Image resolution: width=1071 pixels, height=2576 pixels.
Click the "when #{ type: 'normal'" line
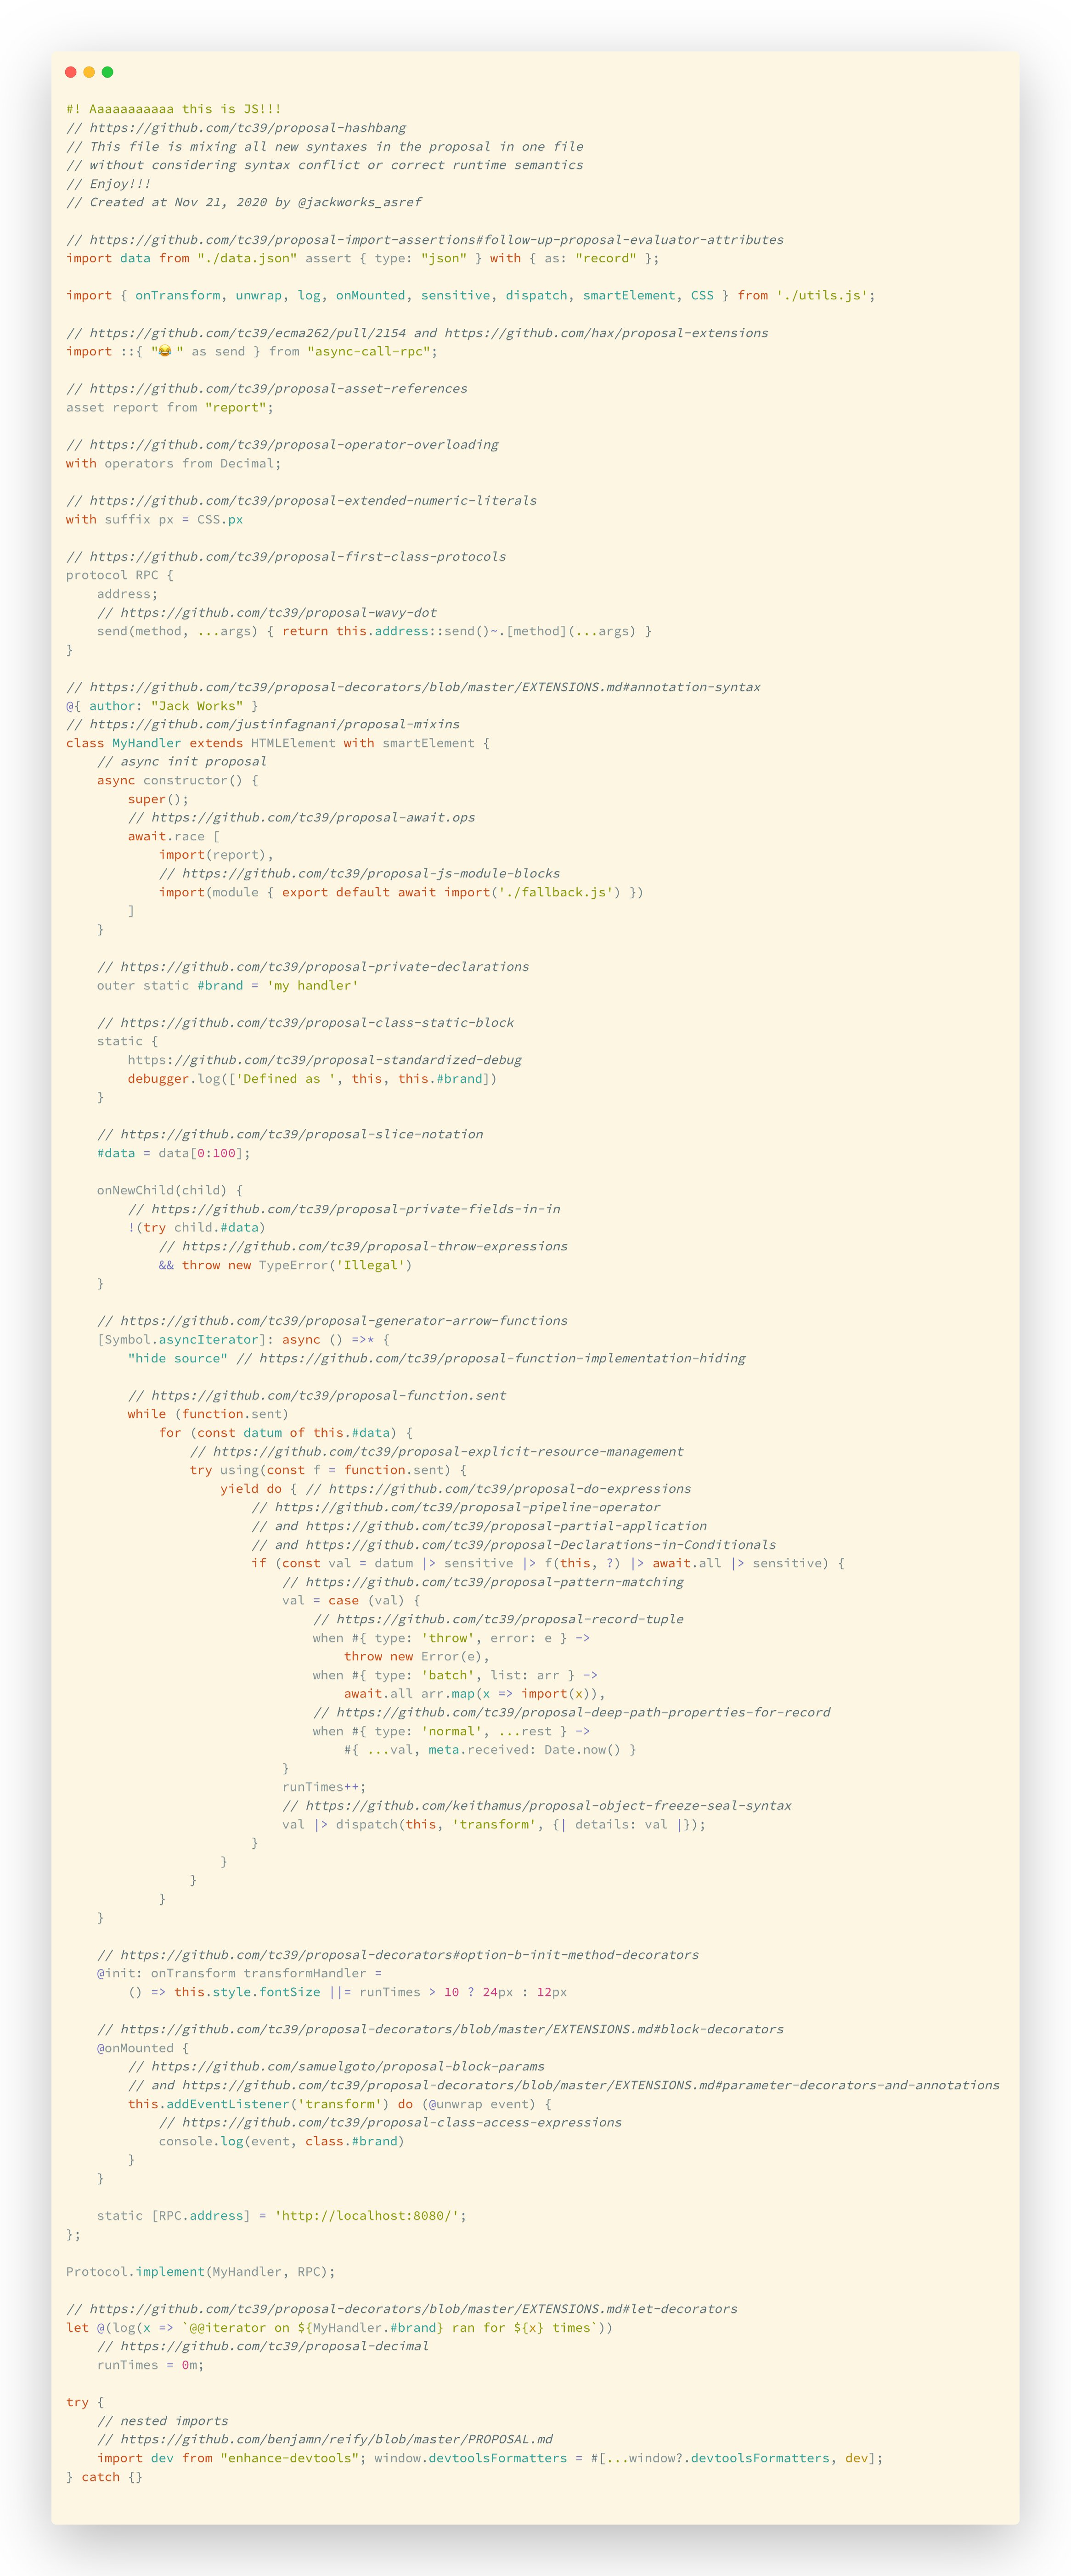click(452, 1731)
